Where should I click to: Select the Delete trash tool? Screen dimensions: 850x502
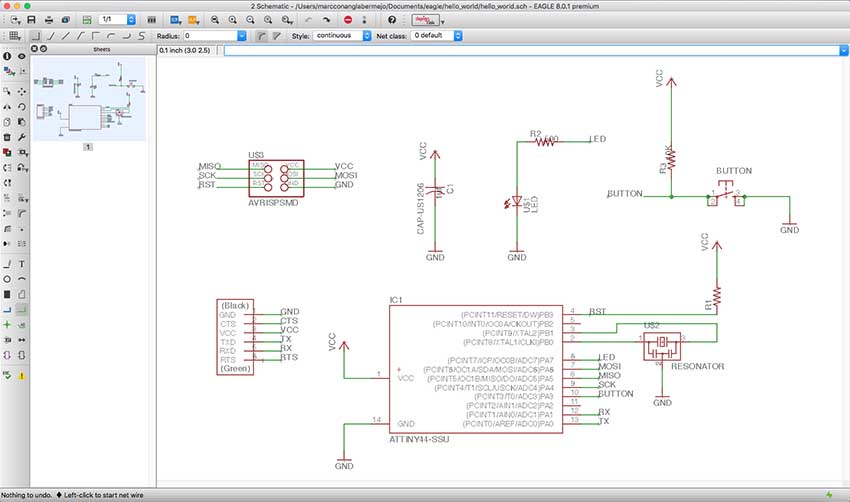[x=7, y=137]
